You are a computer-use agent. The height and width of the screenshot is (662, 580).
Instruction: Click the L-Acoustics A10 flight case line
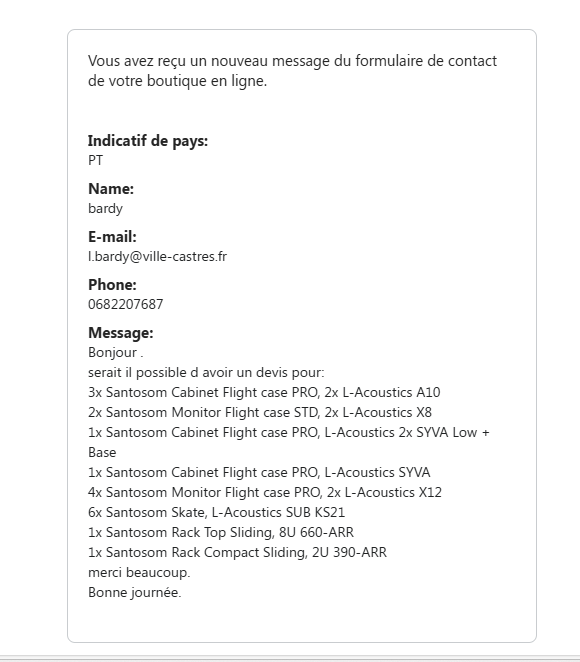pos(264,393)
